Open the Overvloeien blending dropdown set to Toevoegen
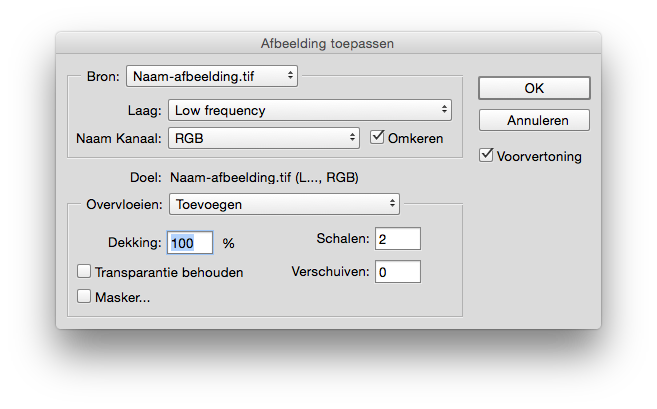The height and width of the screenshot is (409, 657). pyautogui.click(x=284, y=204)
